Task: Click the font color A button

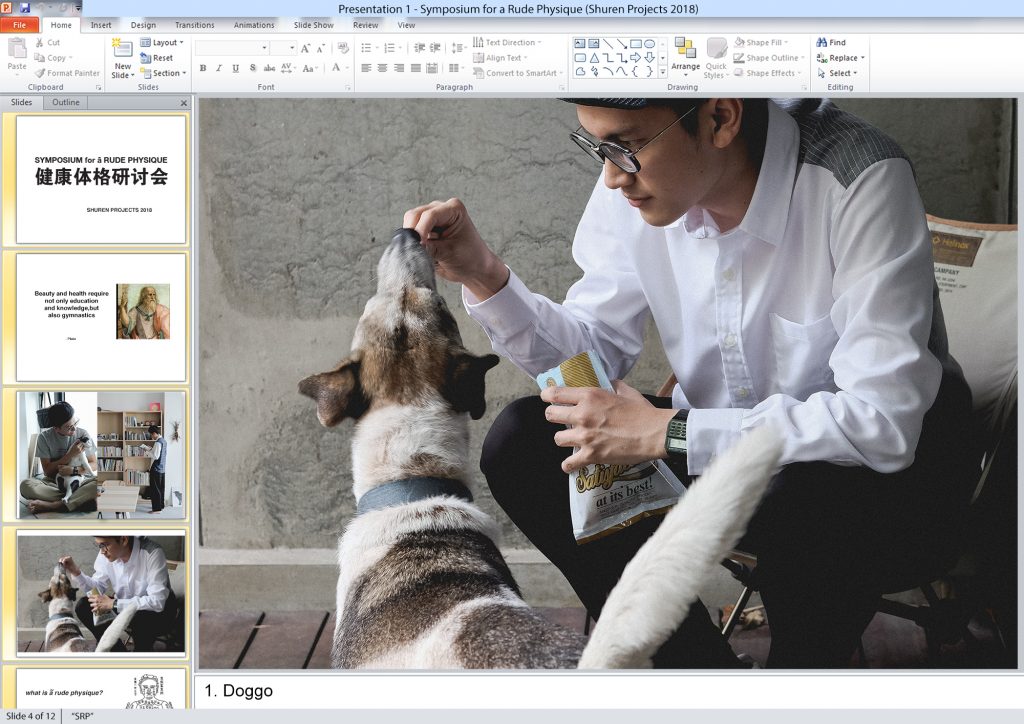Action: click(x=335, y=68)
